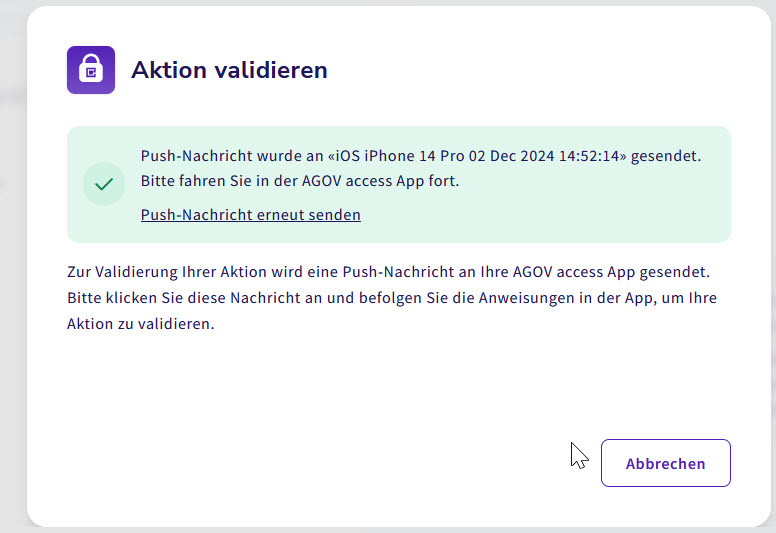Screen dimensions: 776x533
Task: Click the line 'Bitte fahren Sie in der AGOV access App fort.'
Action: pos(300,181)
